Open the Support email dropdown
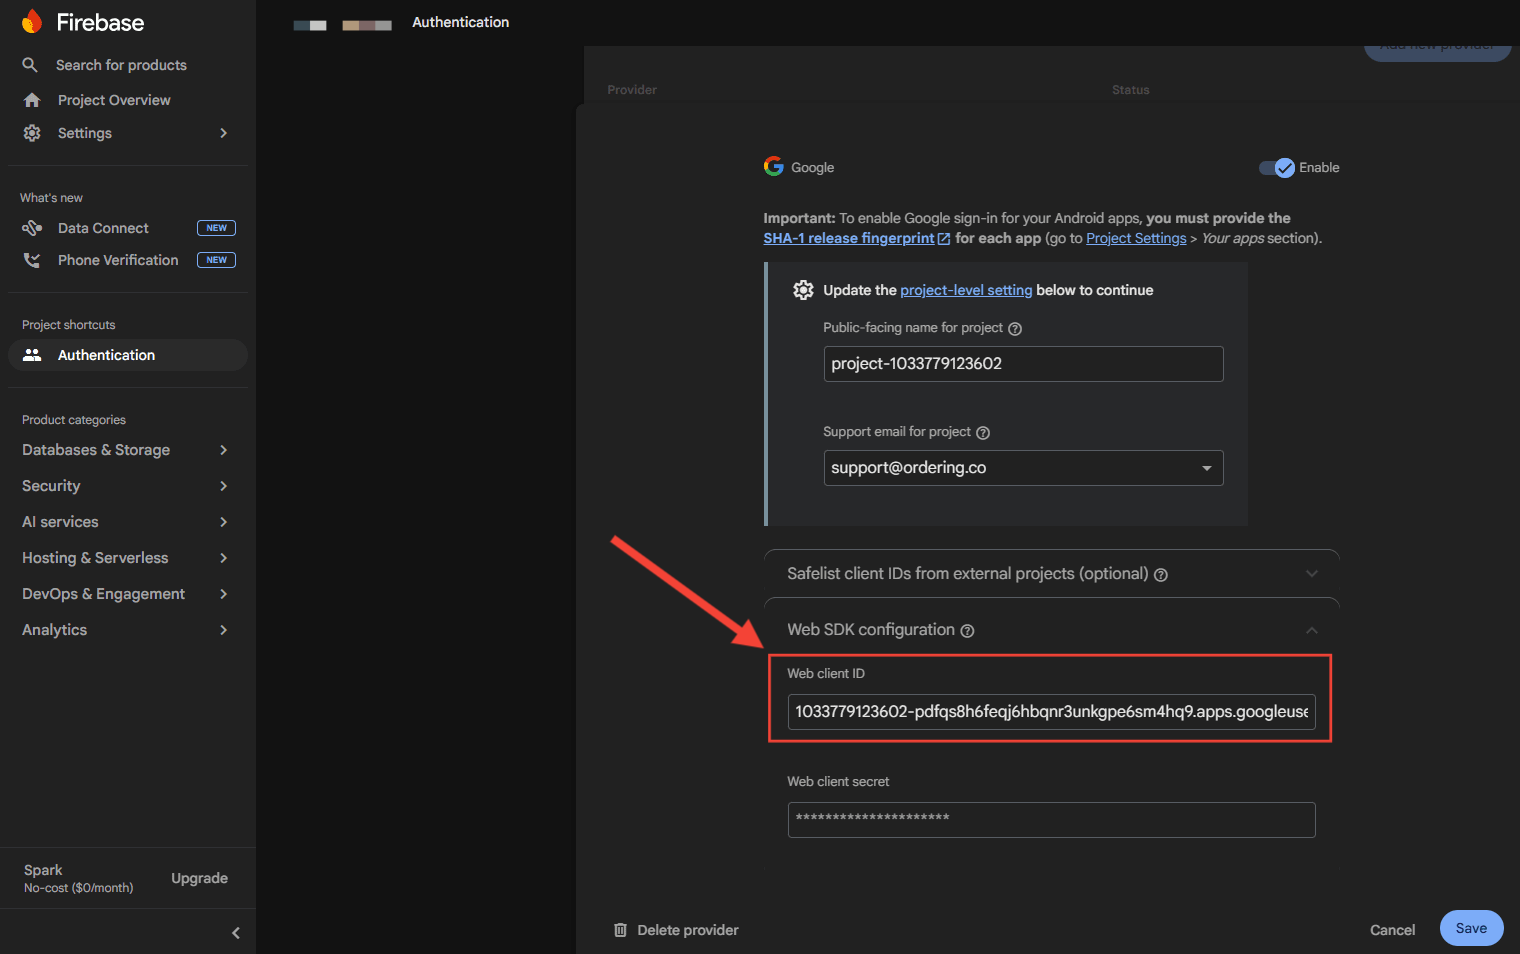 pos(1023,468)
